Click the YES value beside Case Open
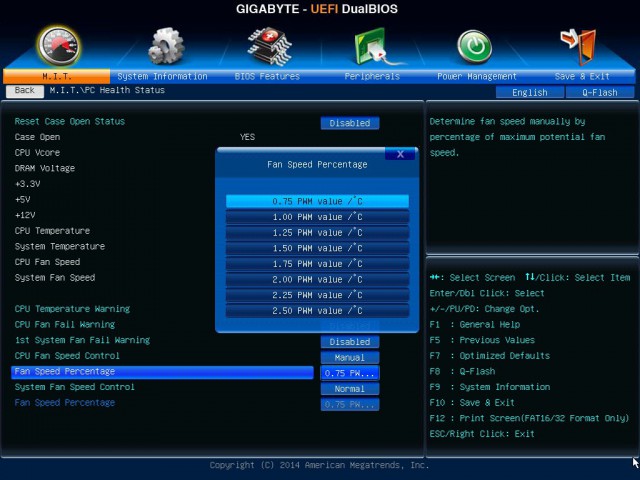Screen dimensions: 640x480 tap(247, 137)
